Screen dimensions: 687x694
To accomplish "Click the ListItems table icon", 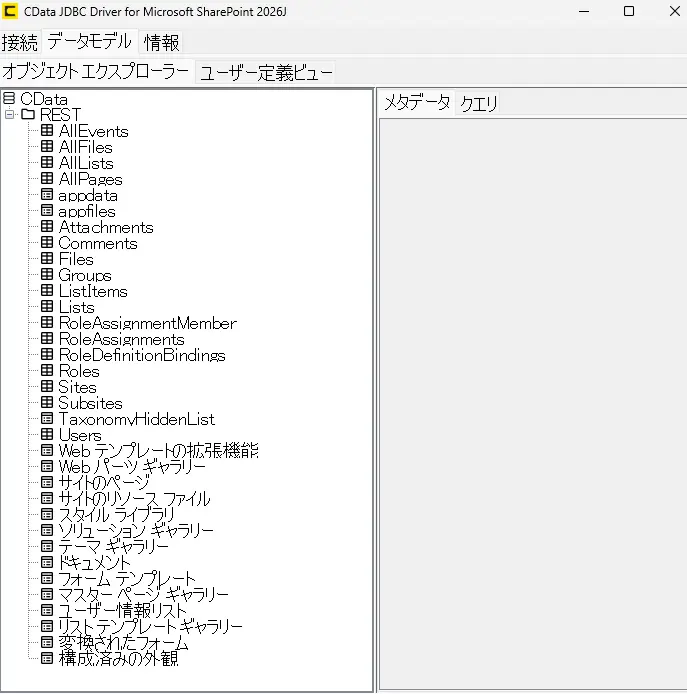I will 47,290.
